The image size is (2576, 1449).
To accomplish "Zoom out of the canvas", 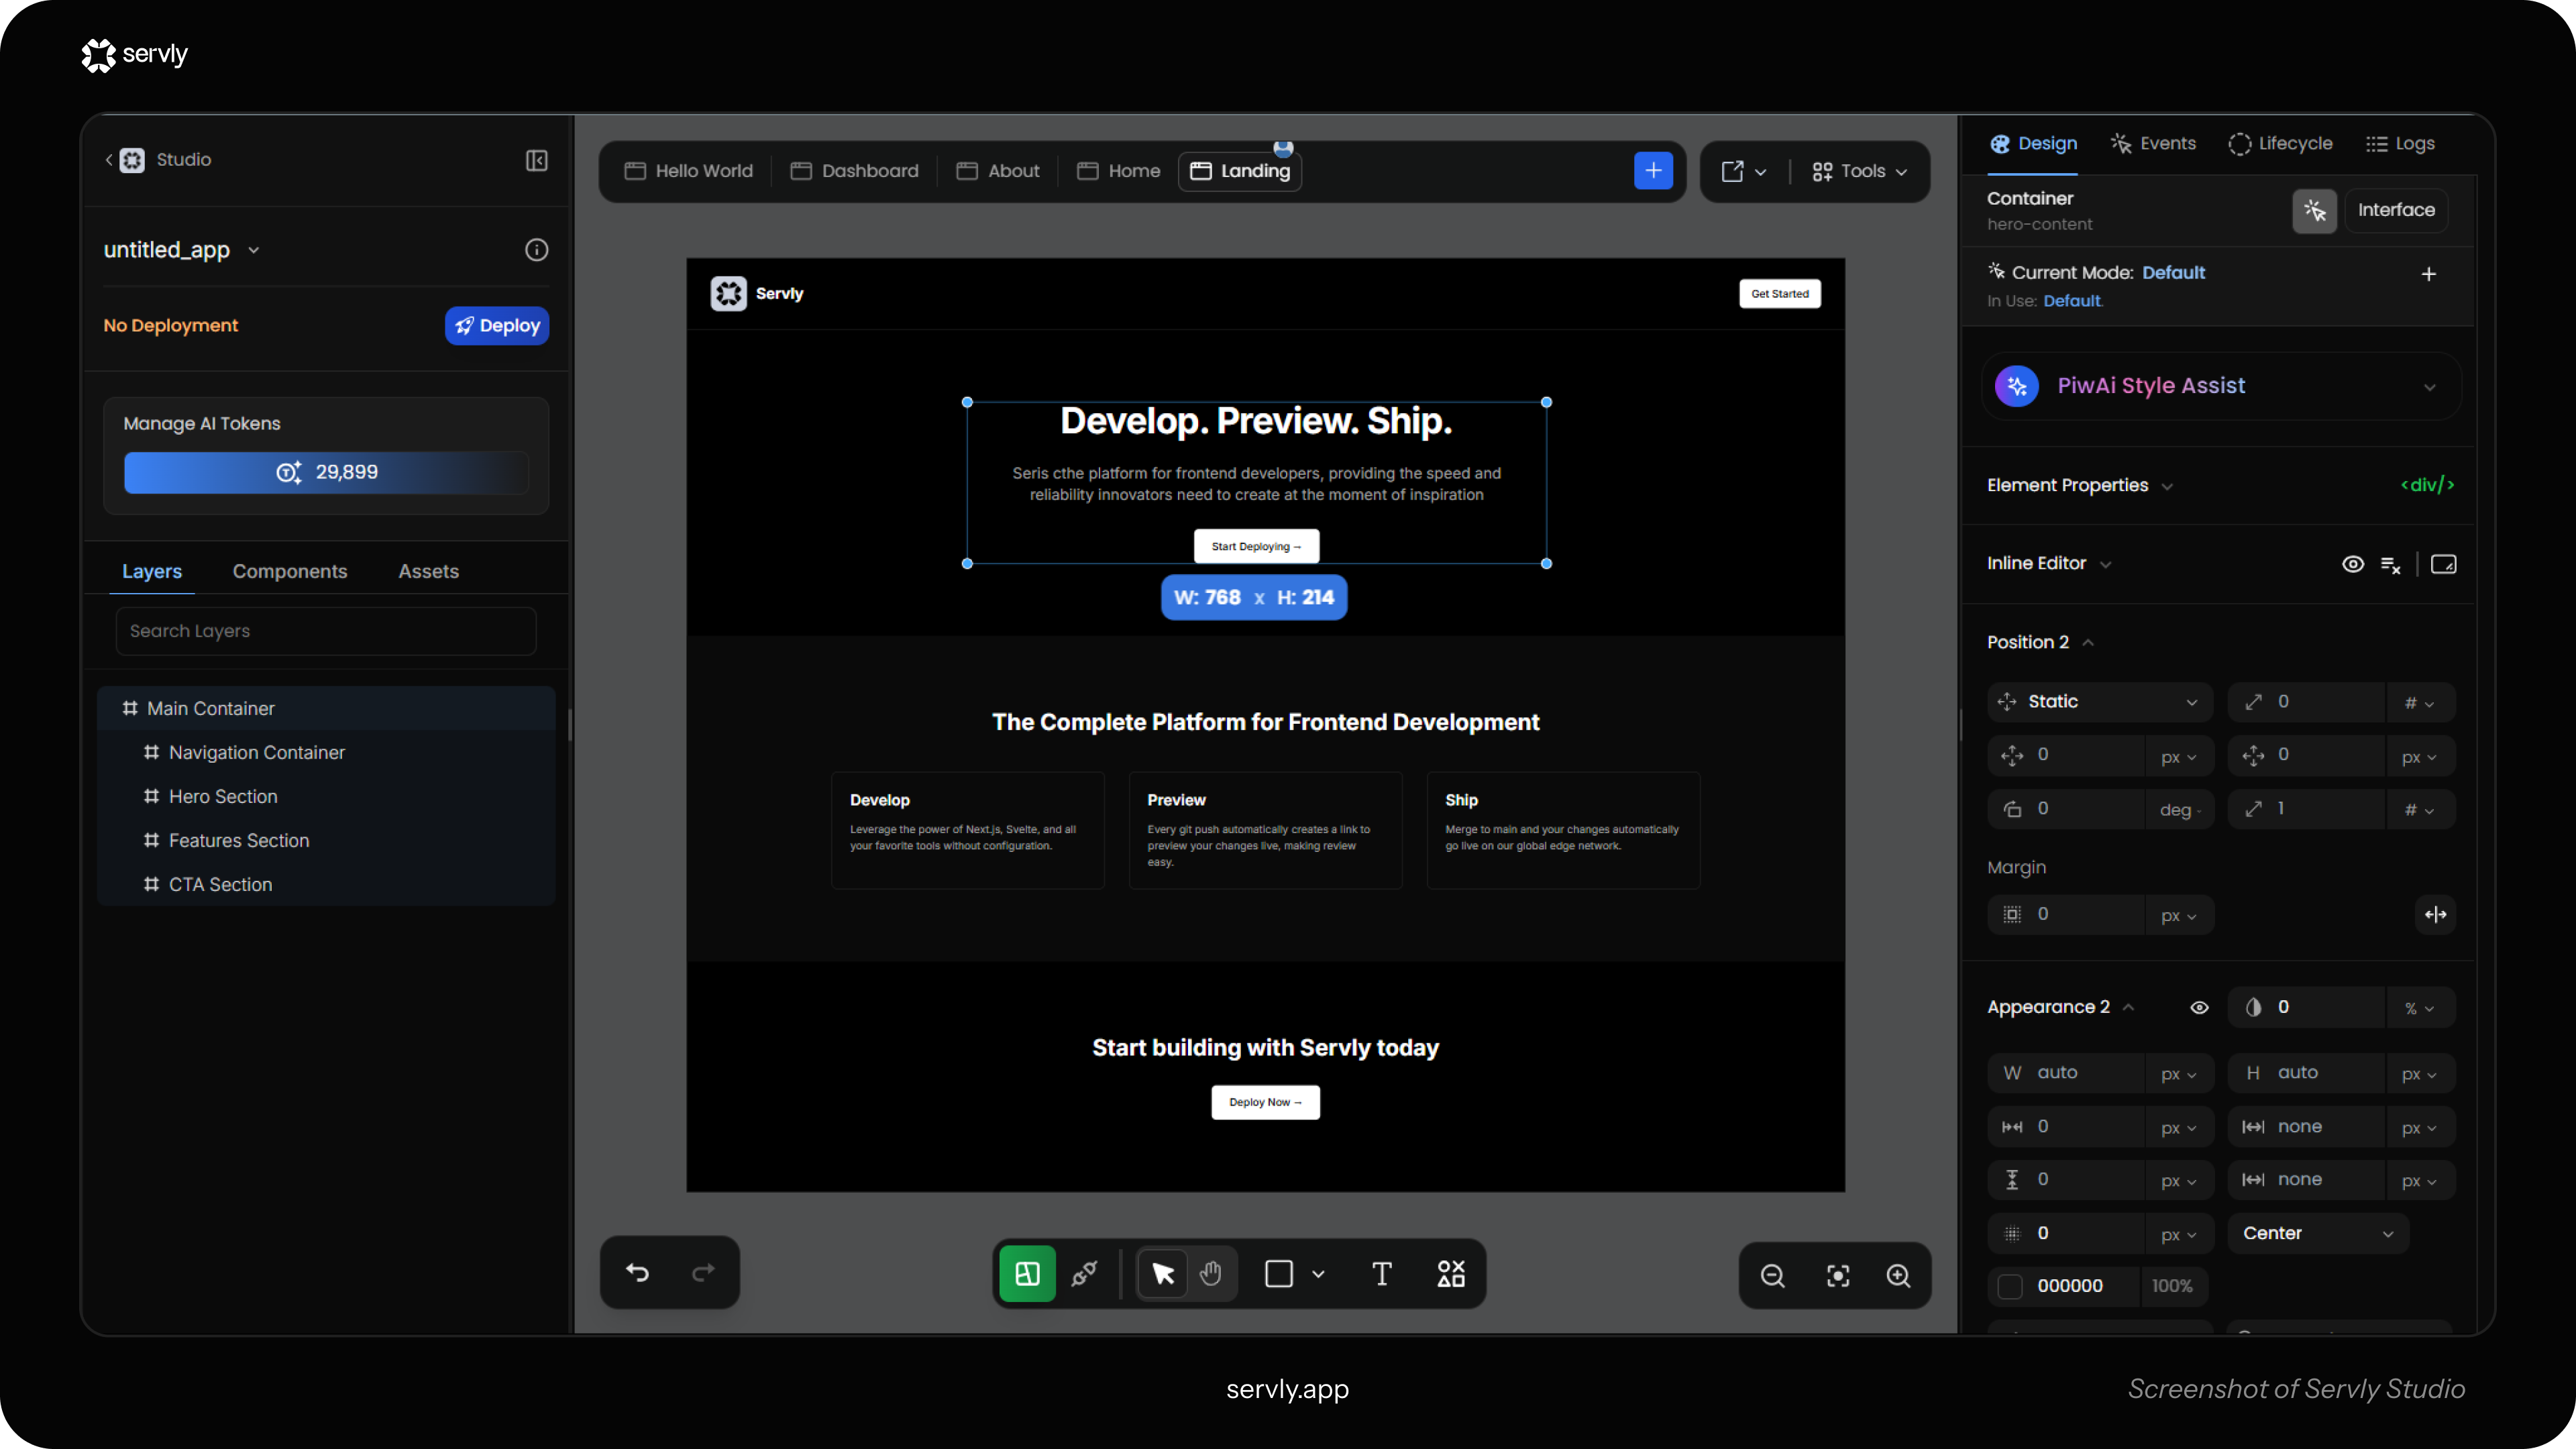I will click(x=1772, y=1275).
